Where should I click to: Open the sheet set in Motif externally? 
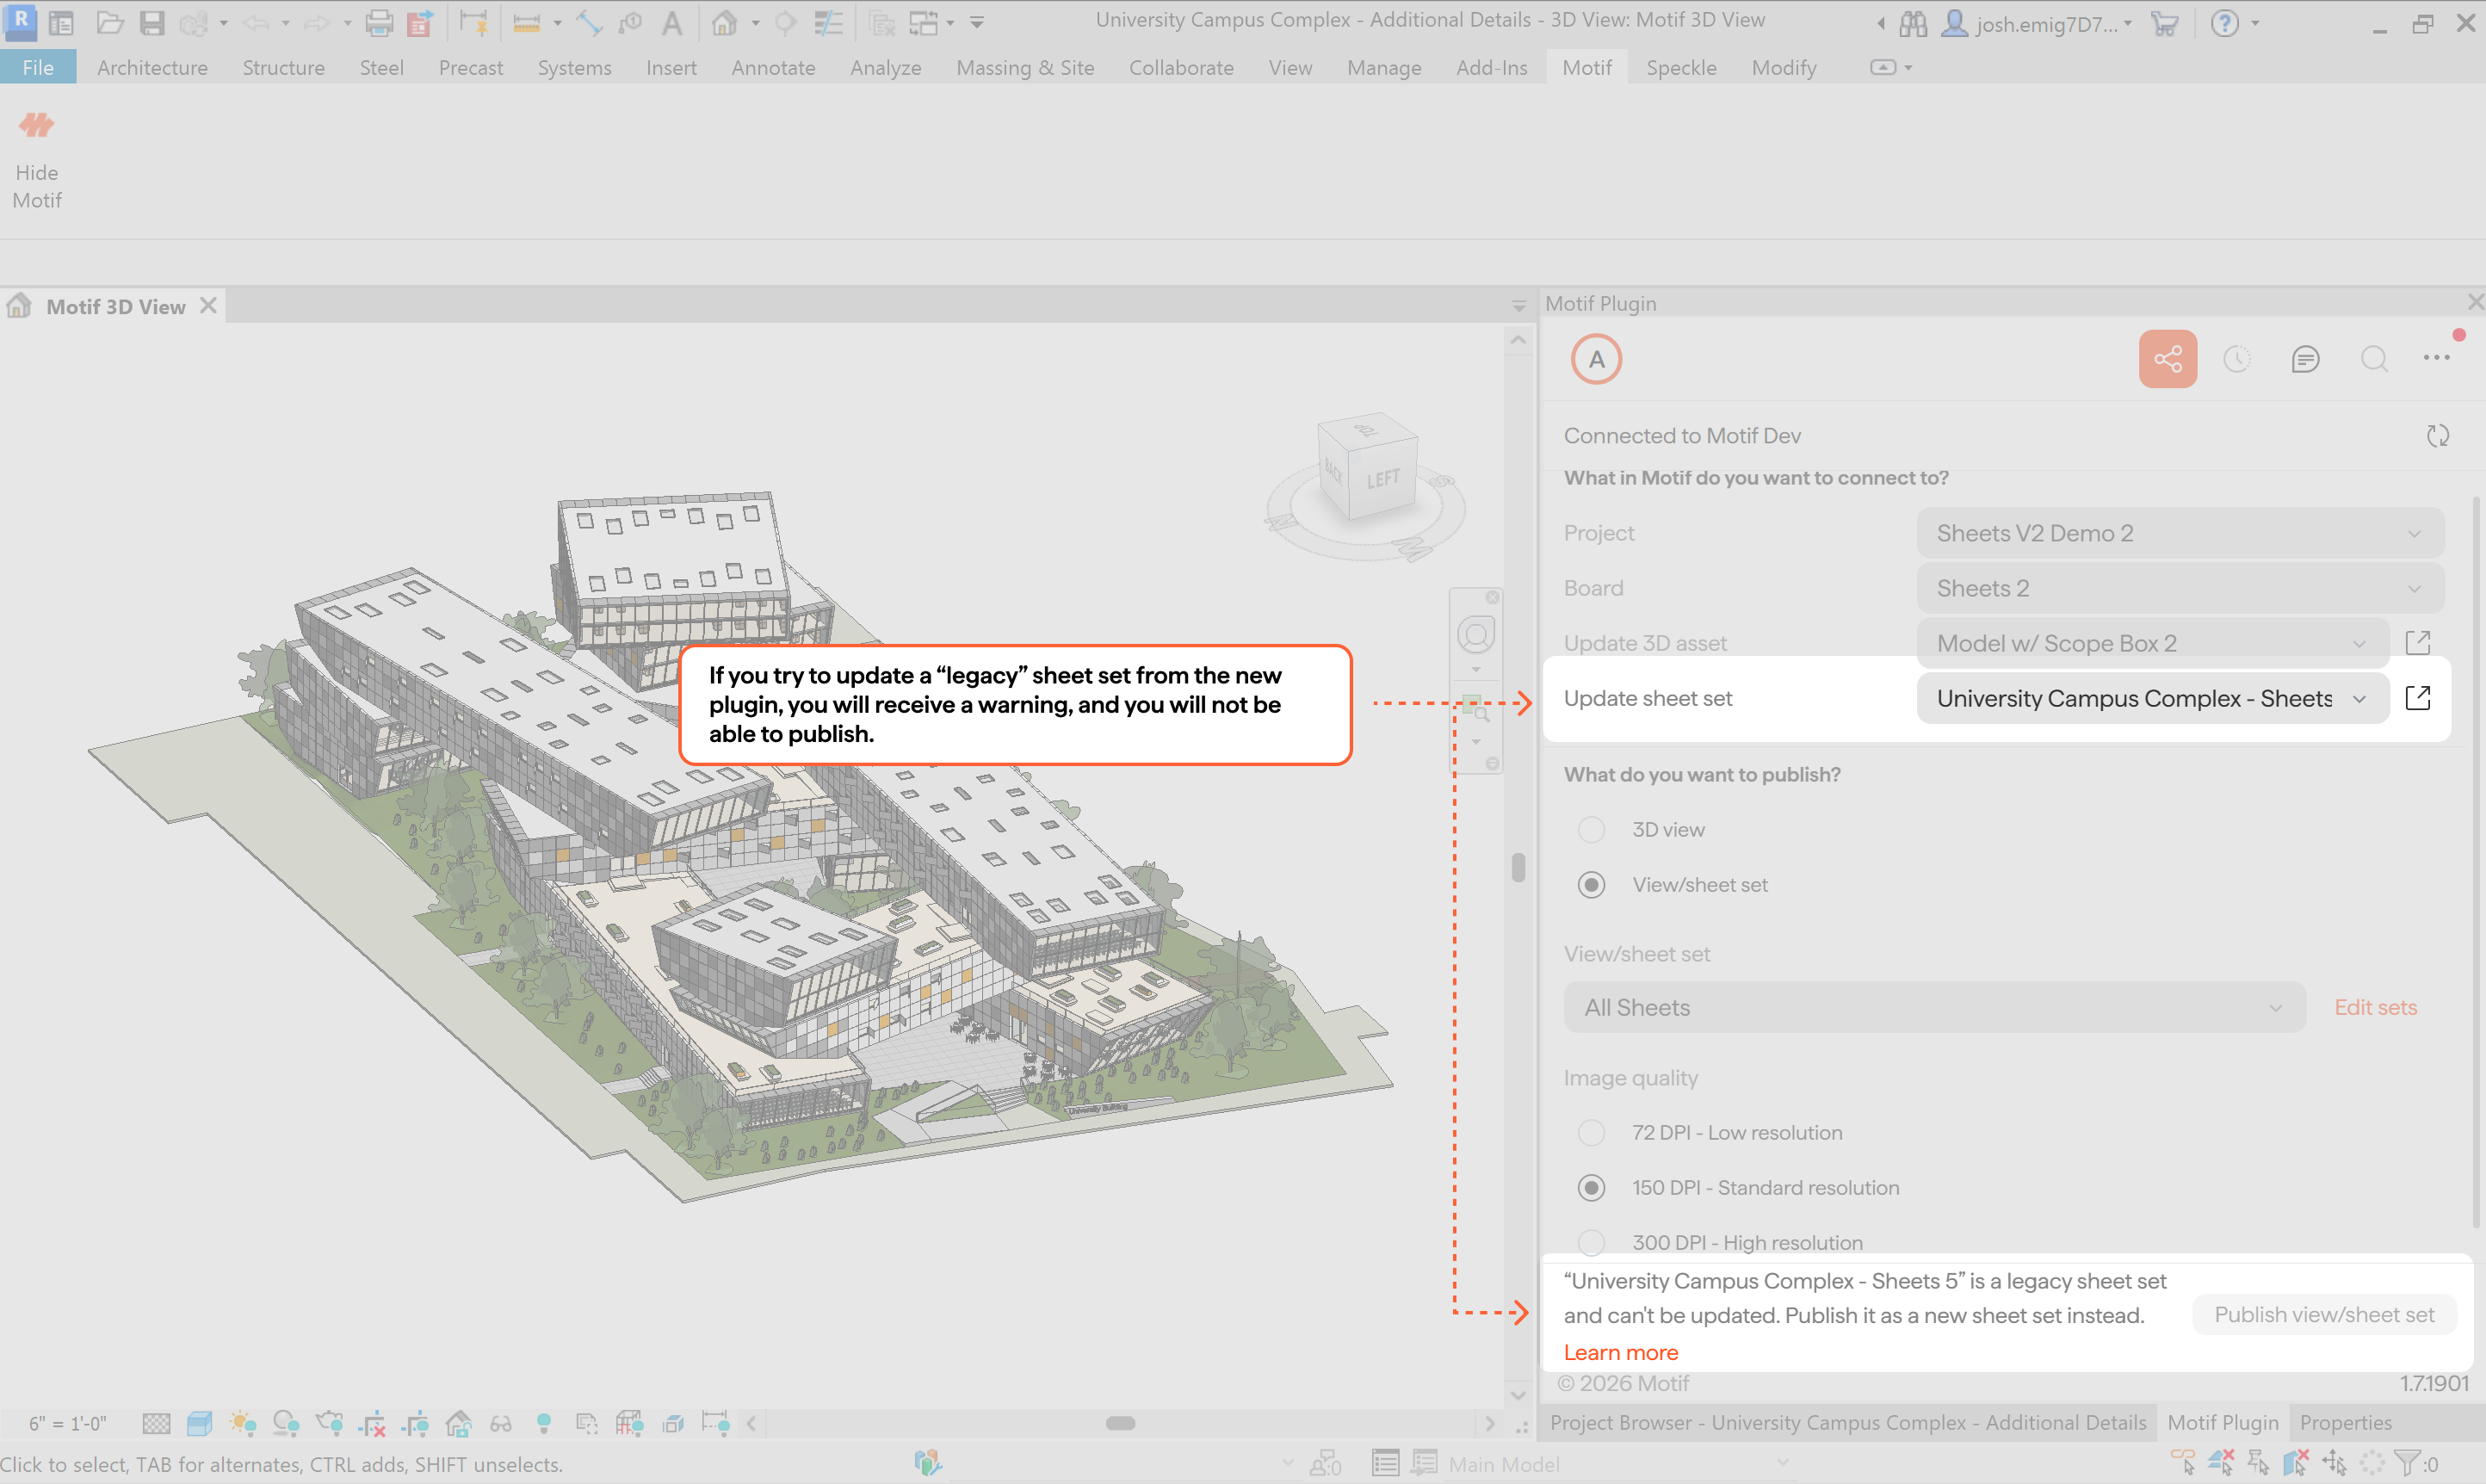(x=2417, y=698)
